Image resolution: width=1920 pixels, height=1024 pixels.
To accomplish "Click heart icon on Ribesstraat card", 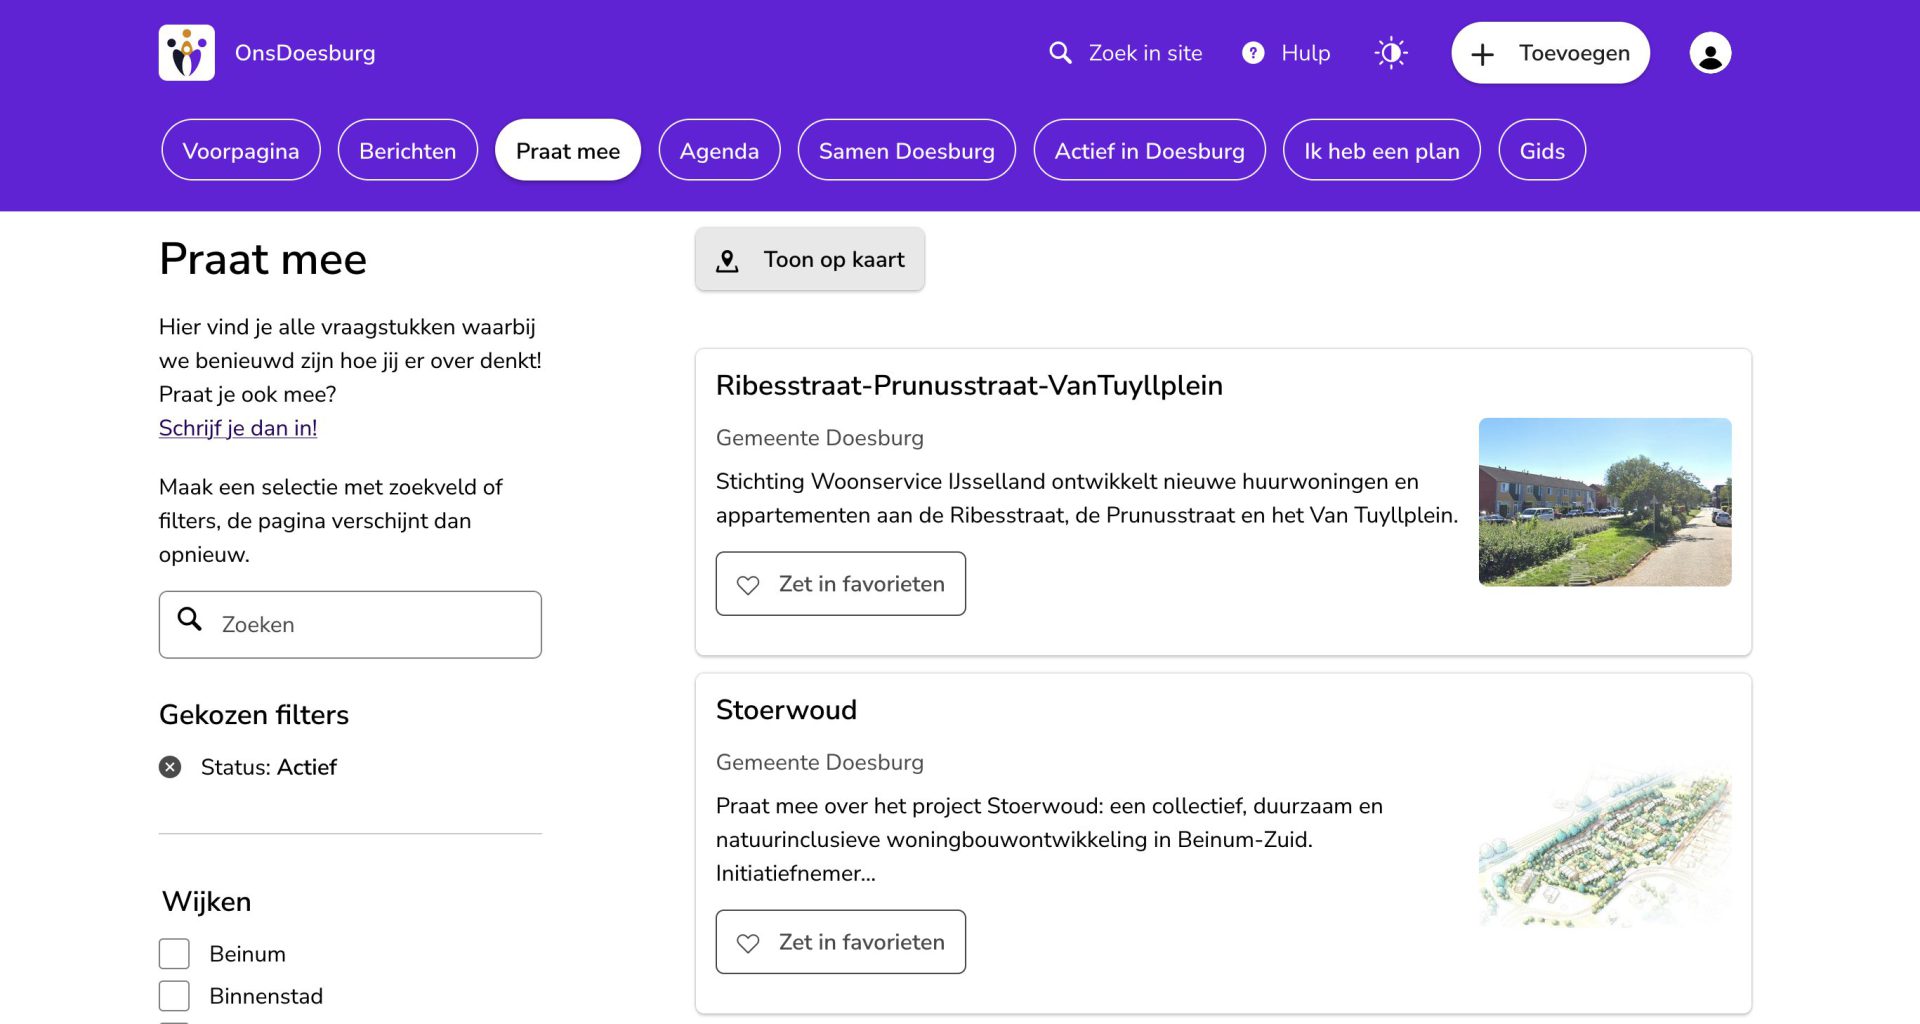I will point(748,585).
